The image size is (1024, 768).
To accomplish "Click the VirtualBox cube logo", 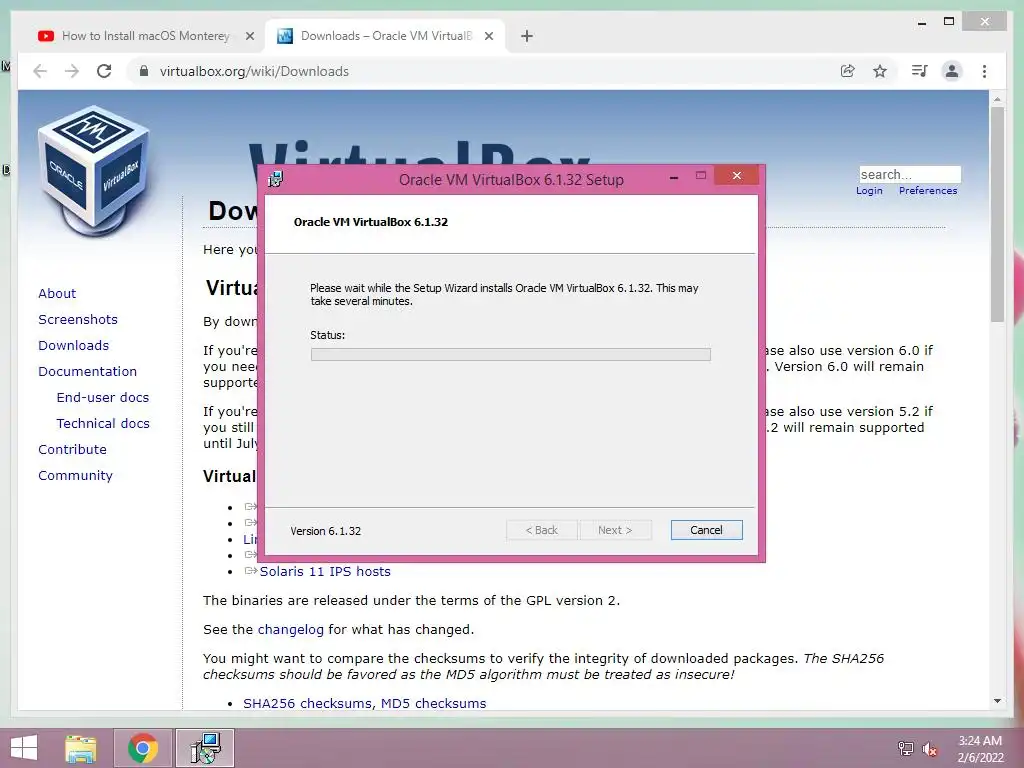I will (94, 171).
